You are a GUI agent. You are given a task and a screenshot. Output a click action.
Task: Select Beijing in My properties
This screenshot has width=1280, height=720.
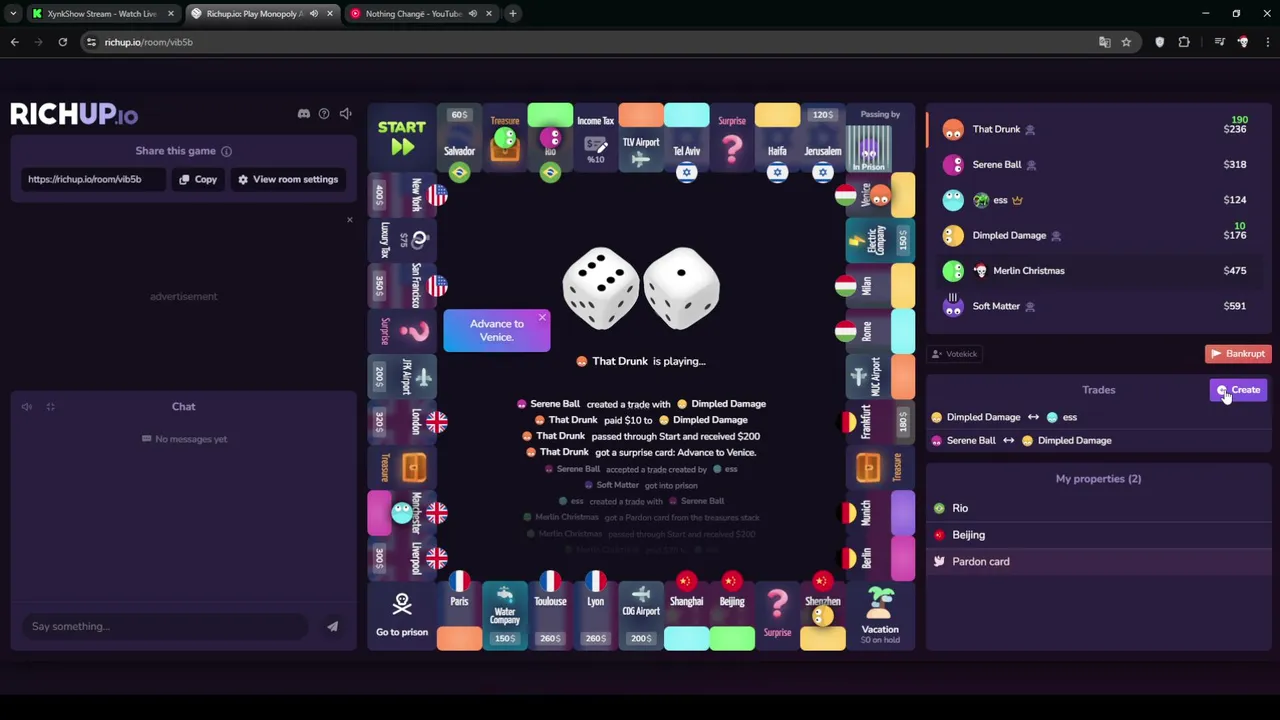pos(1098,535)
